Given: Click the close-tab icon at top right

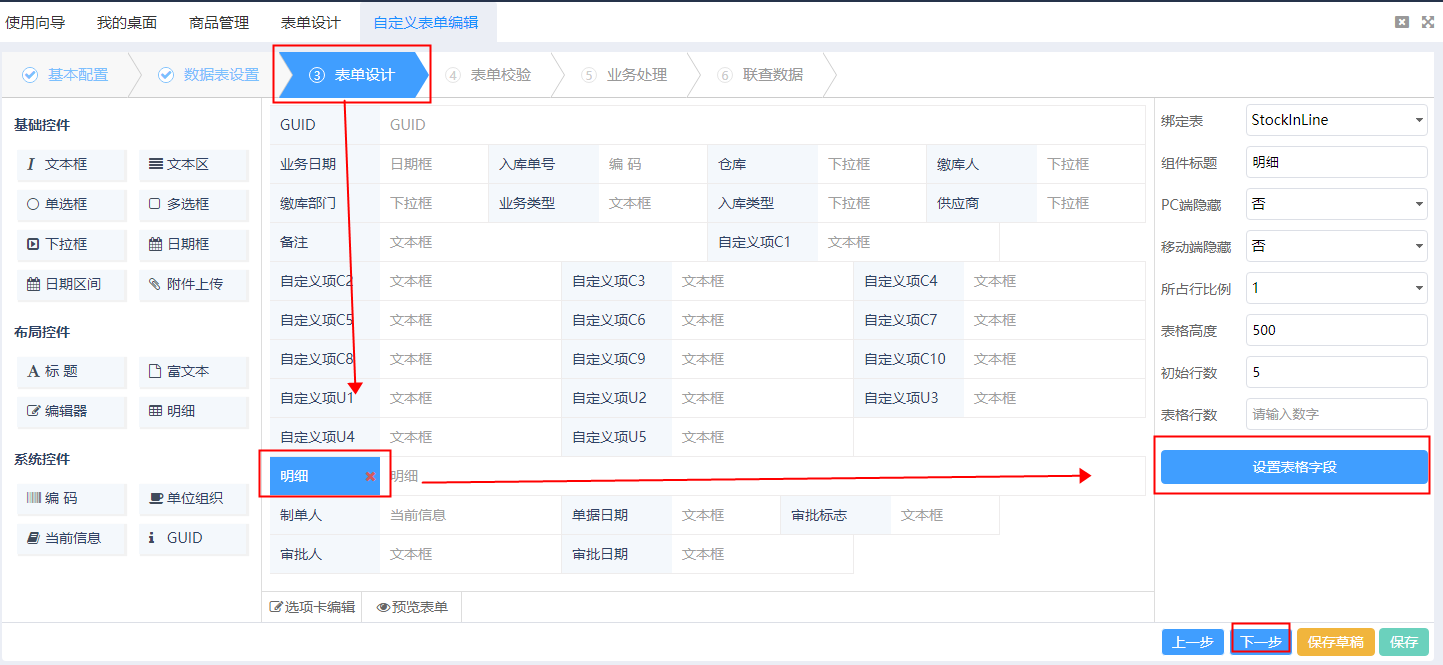Looking at the screenshot, I should pyautogui.click(x=1402, y=22).
